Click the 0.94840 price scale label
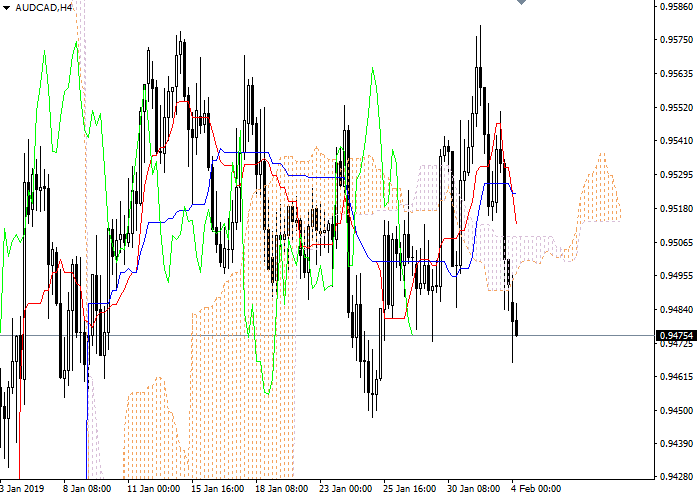700x500 pixels. [x=676, y=309]
